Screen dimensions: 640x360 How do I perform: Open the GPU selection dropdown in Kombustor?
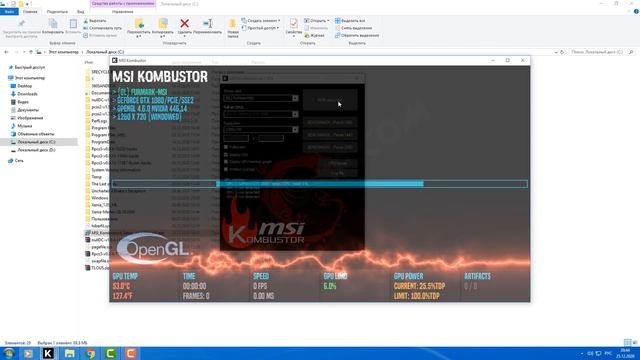tap(295, 114)
